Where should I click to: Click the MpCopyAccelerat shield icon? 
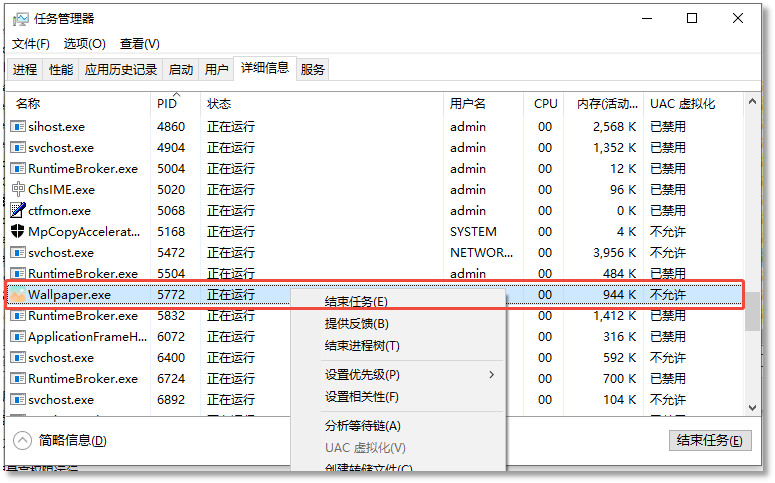pos(18,231)
